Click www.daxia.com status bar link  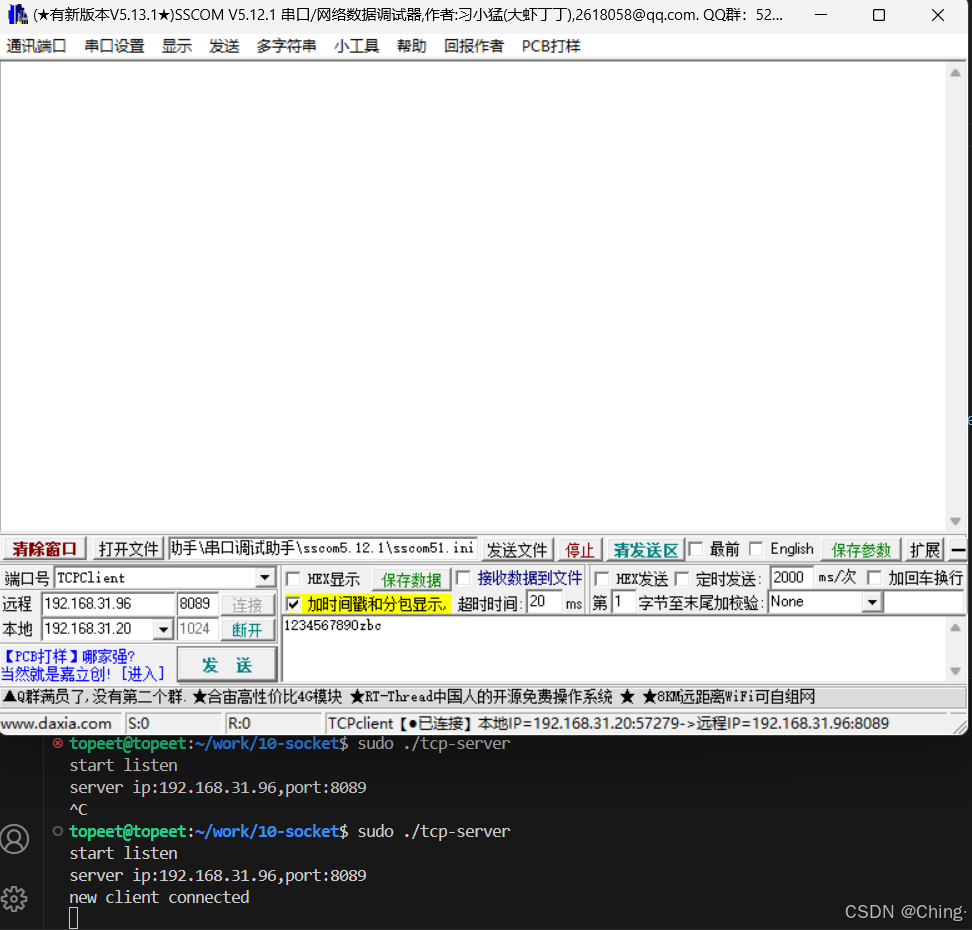coord(56,724)
